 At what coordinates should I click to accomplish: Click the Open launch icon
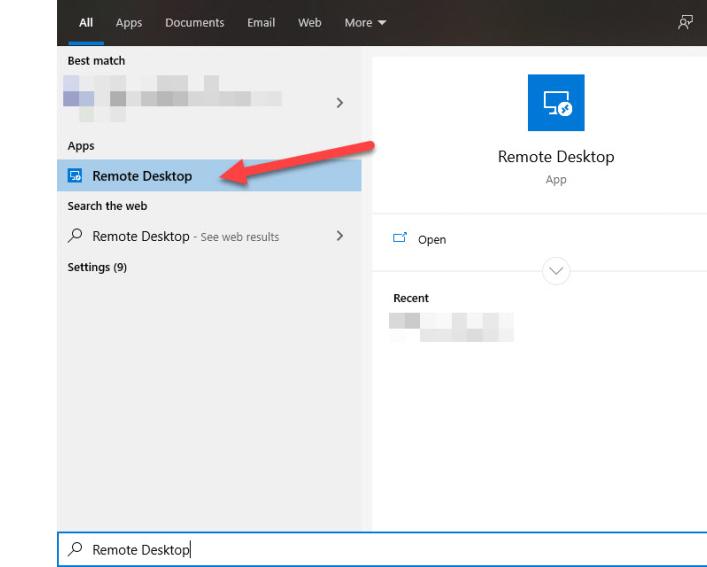tap(400, 238)
